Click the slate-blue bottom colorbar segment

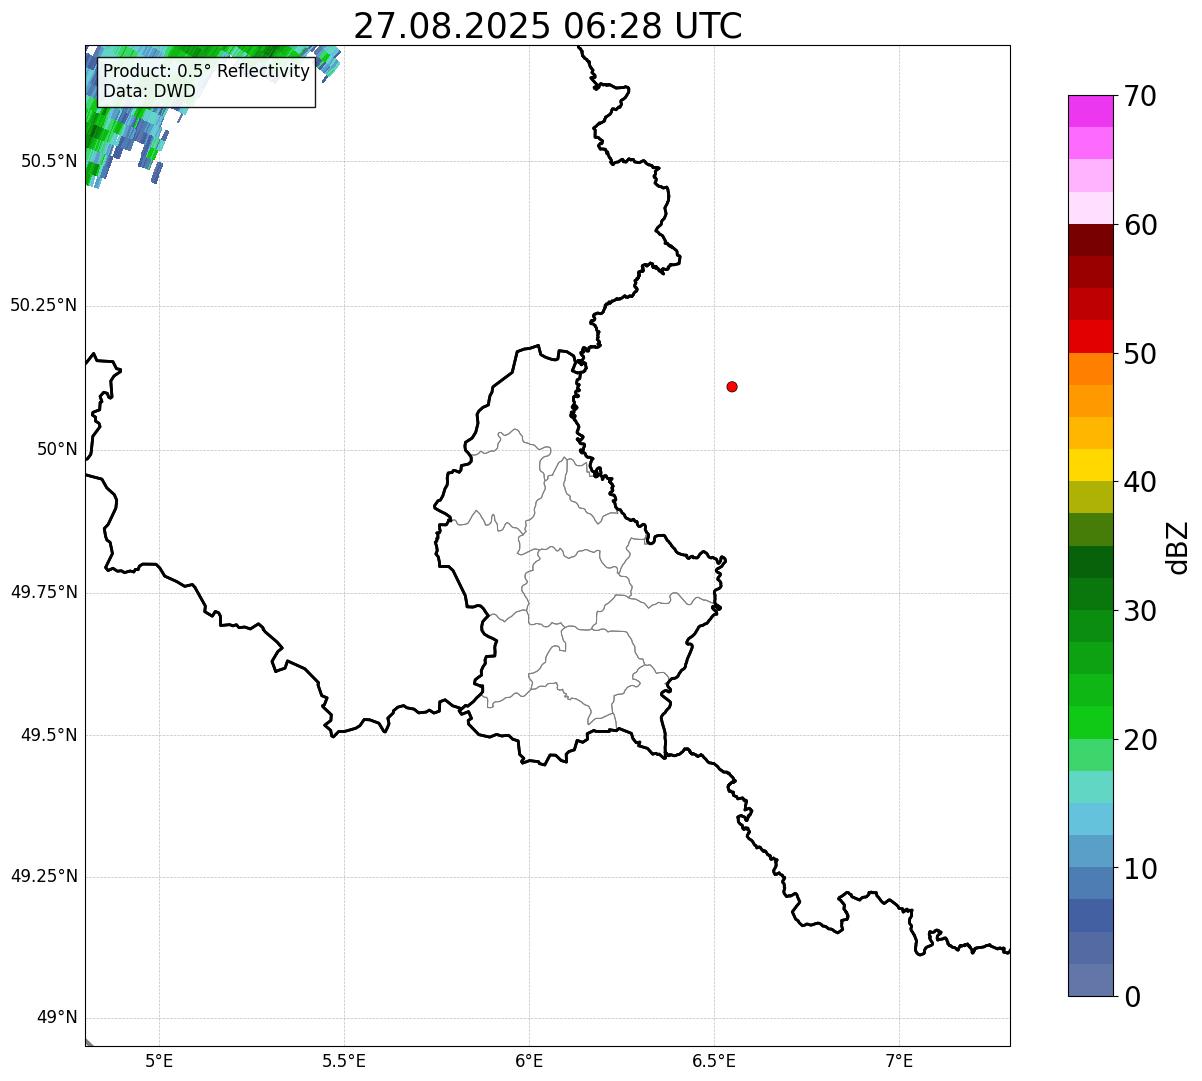1090,980
